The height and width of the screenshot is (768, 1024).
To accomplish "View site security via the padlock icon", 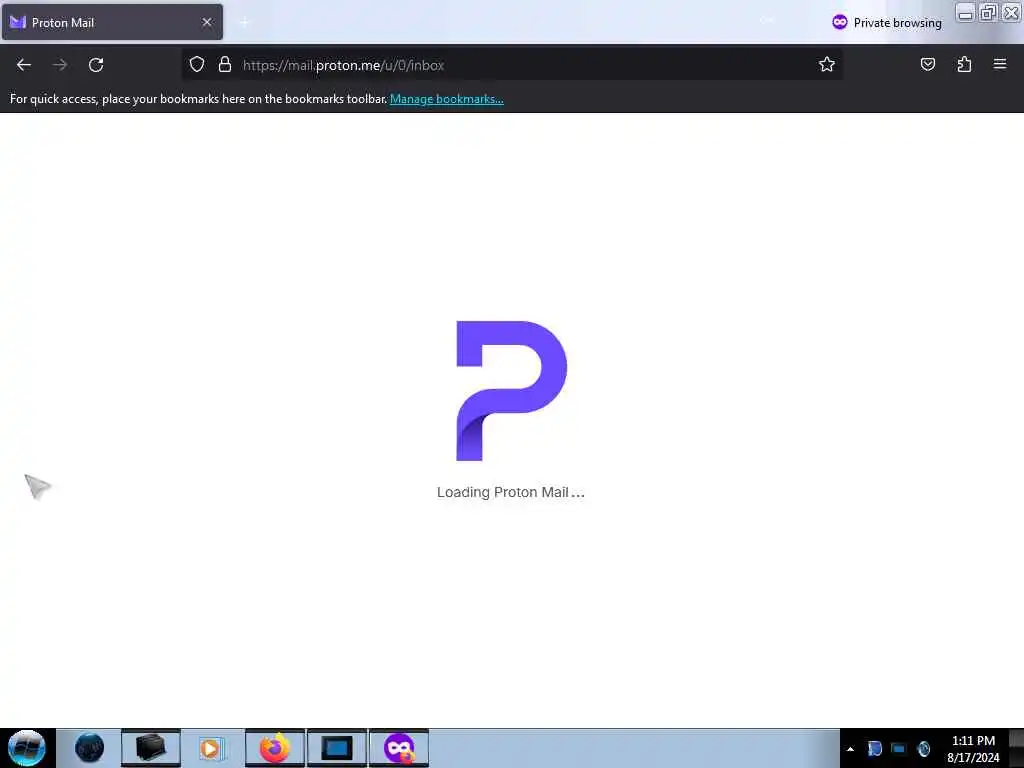I will point(225,64).
